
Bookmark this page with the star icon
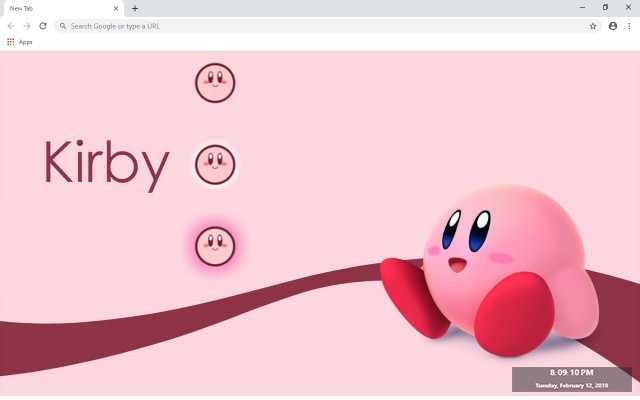593,26
